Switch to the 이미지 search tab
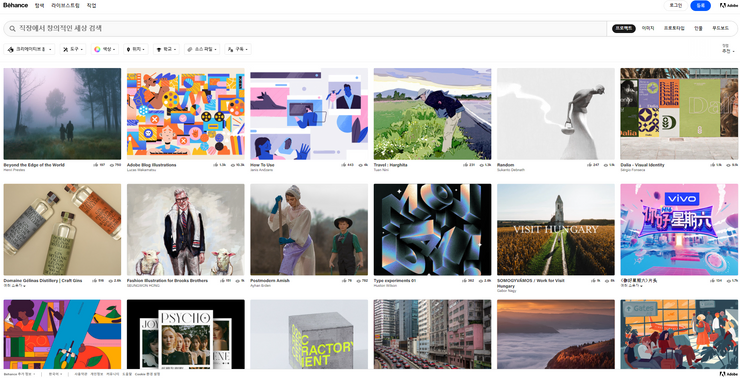 pos(648,29)
